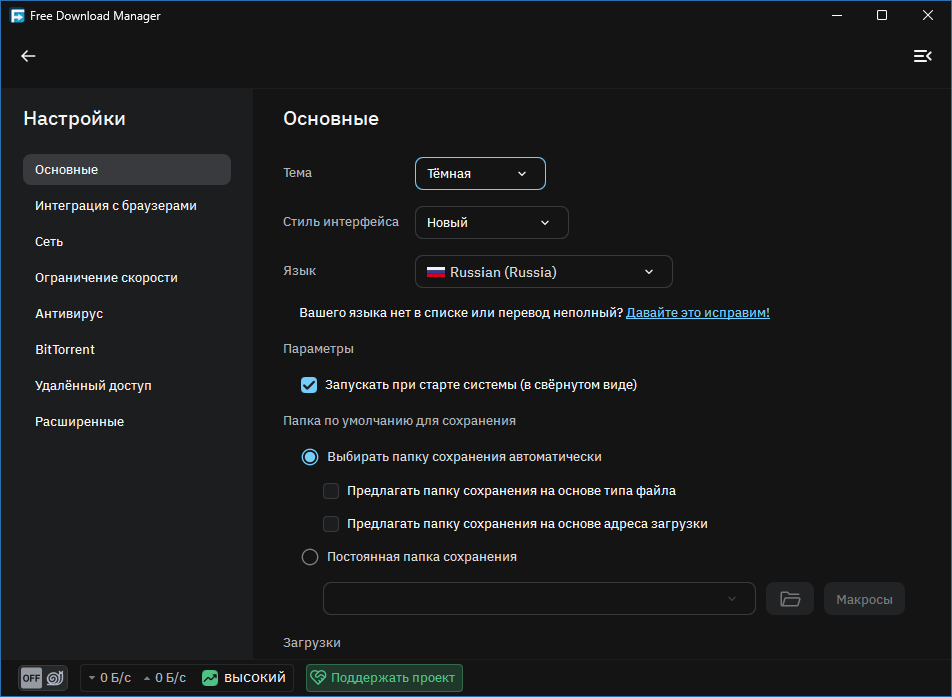This screenshot has width=952, height=697.
Task: Select the ВЫСОКИЙ traffic mode label
Action: pos(255,678)
